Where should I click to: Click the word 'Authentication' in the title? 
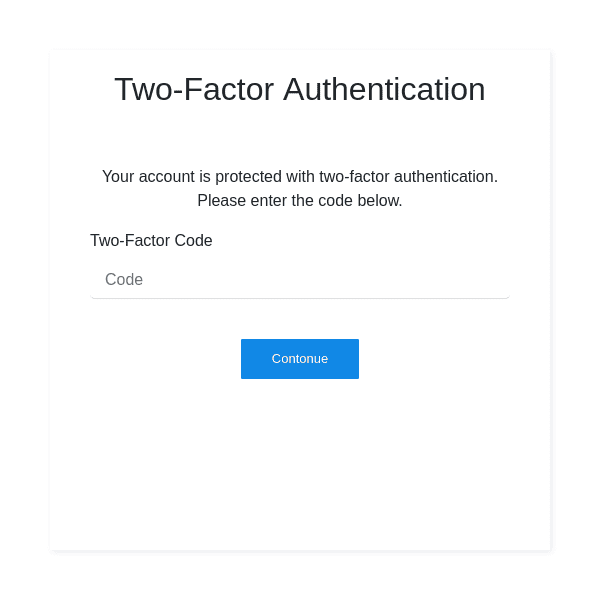pos(384,89)
